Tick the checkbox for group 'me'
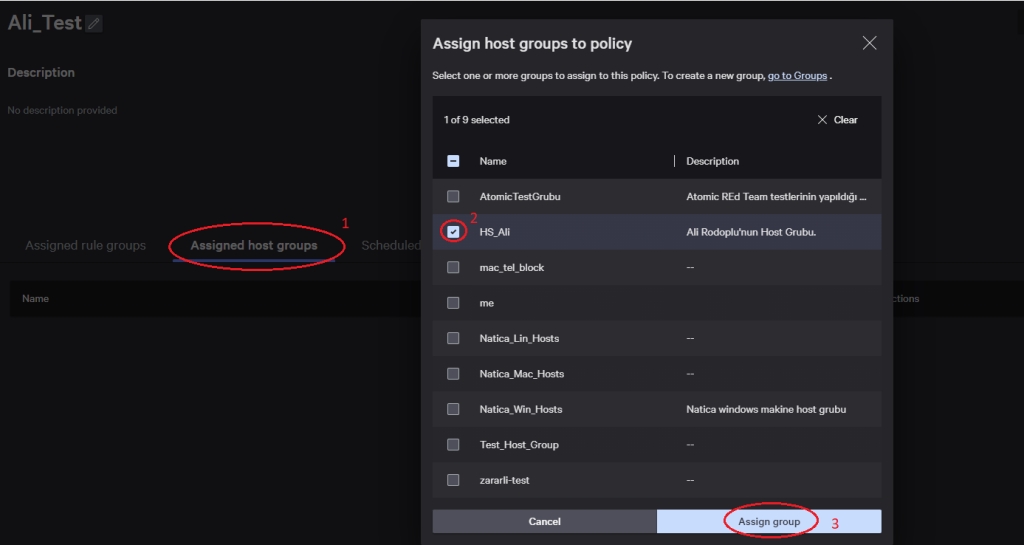 [453, 303]
